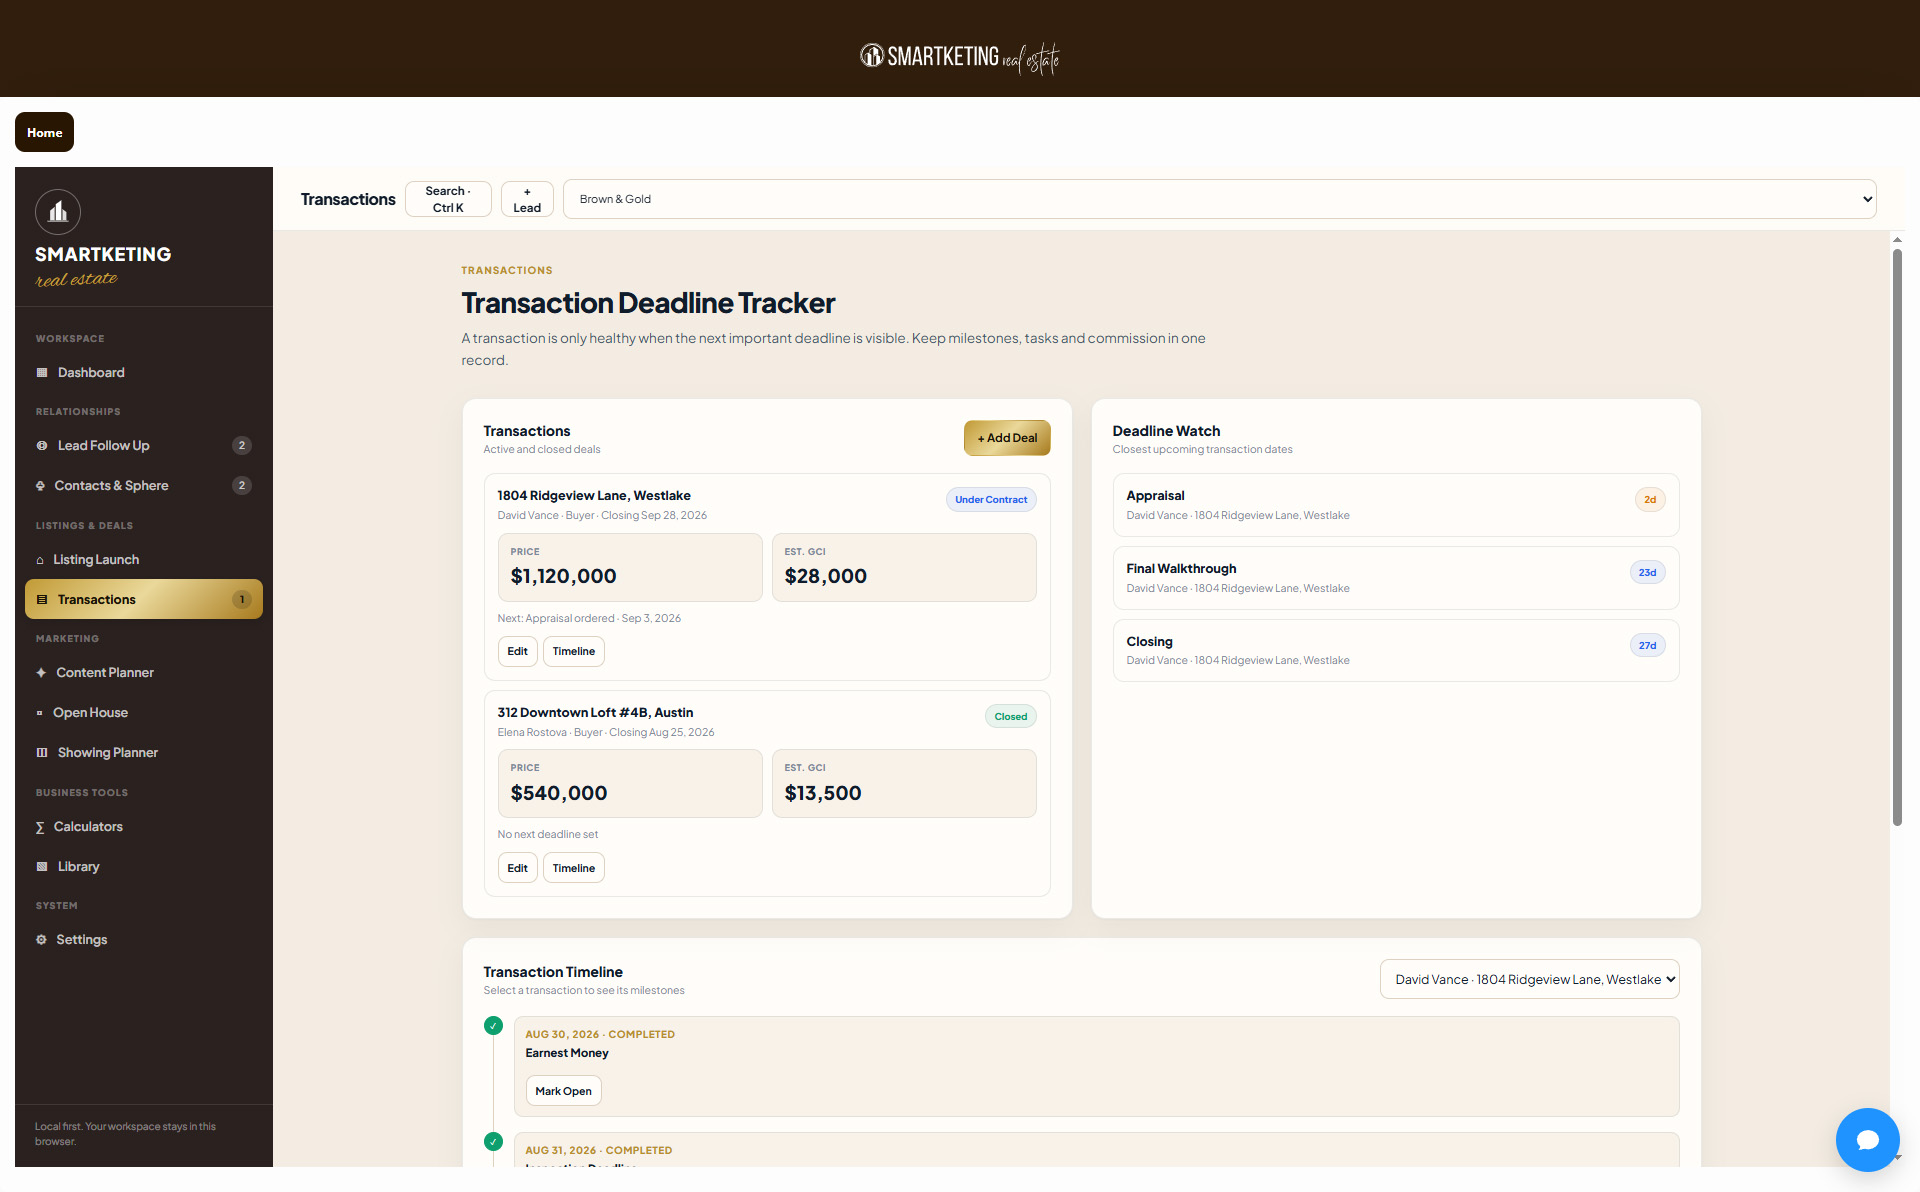Screen dimensions: 1920x1192
Task: Click the Smartketing building logo in sidebar
Action: point(58,212)
